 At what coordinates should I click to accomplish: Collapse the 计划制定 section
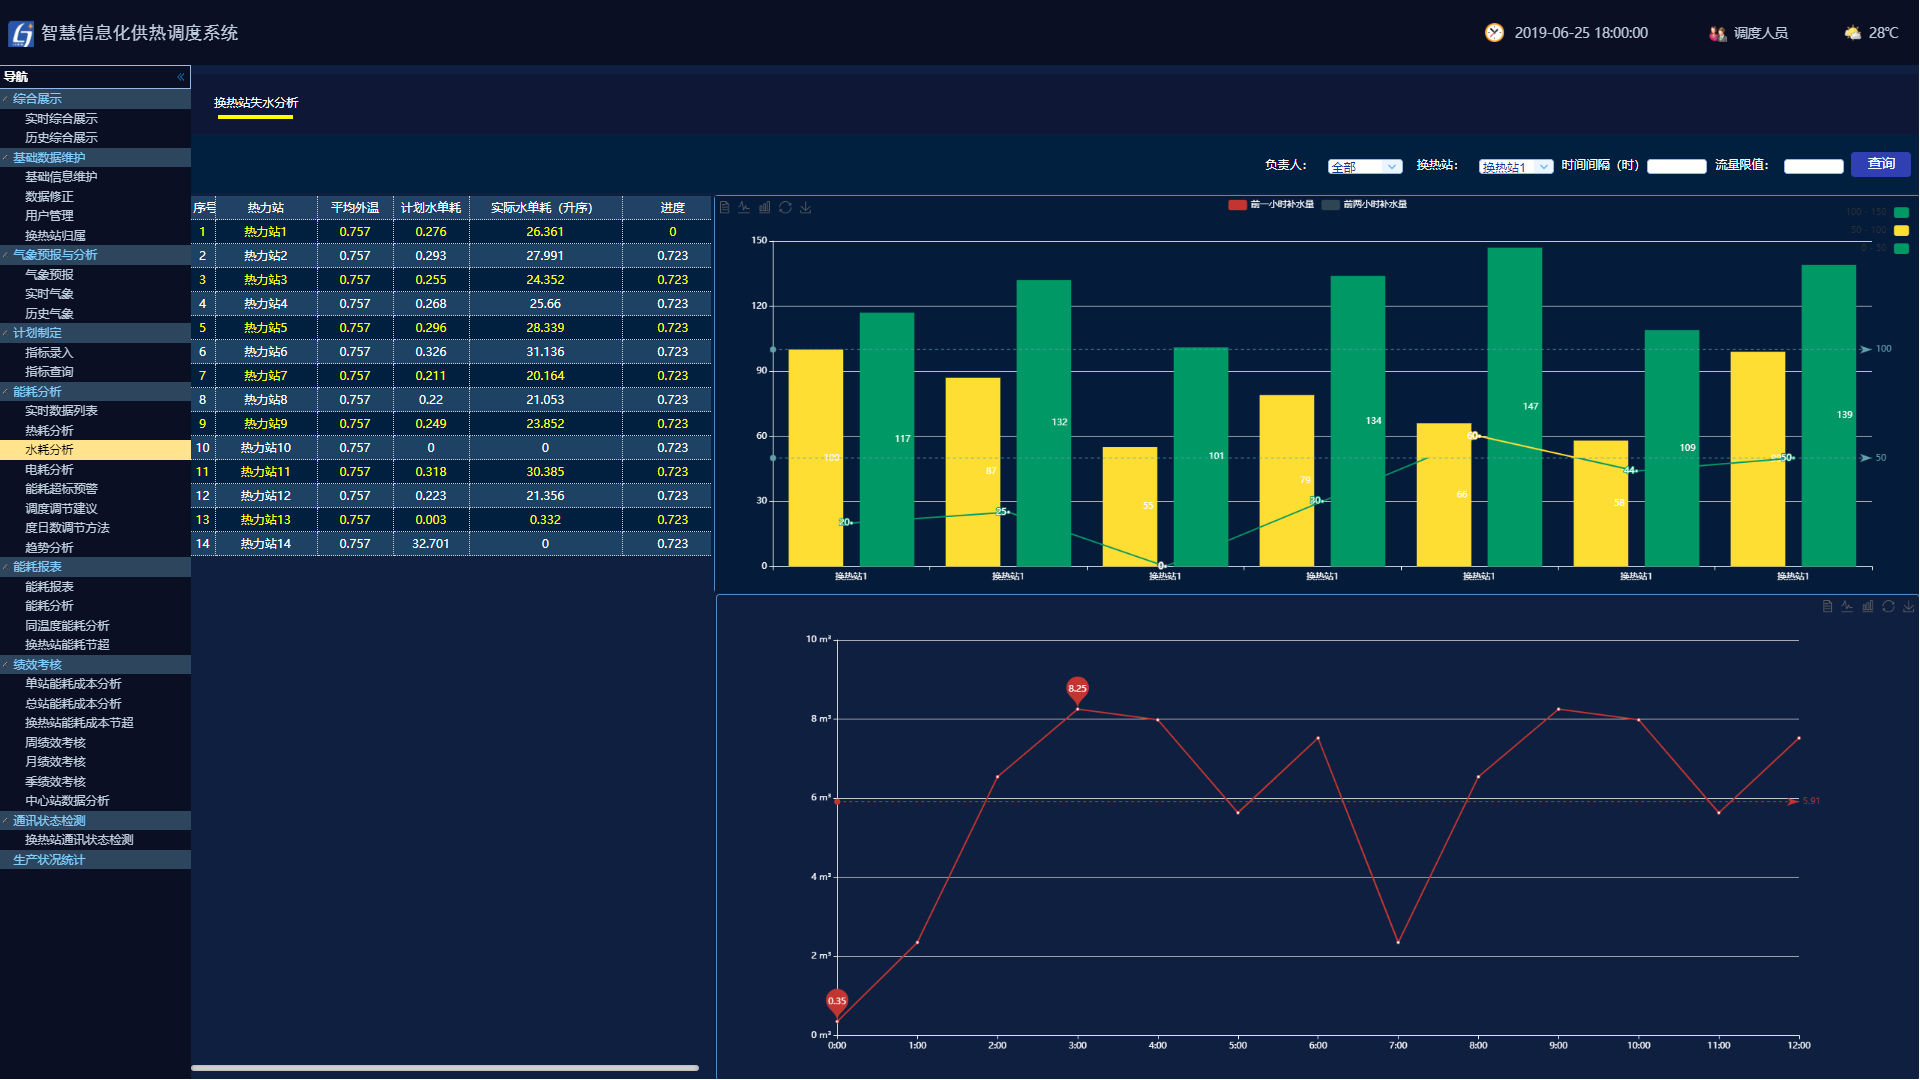pyautogui.click(x=95, y=333)
